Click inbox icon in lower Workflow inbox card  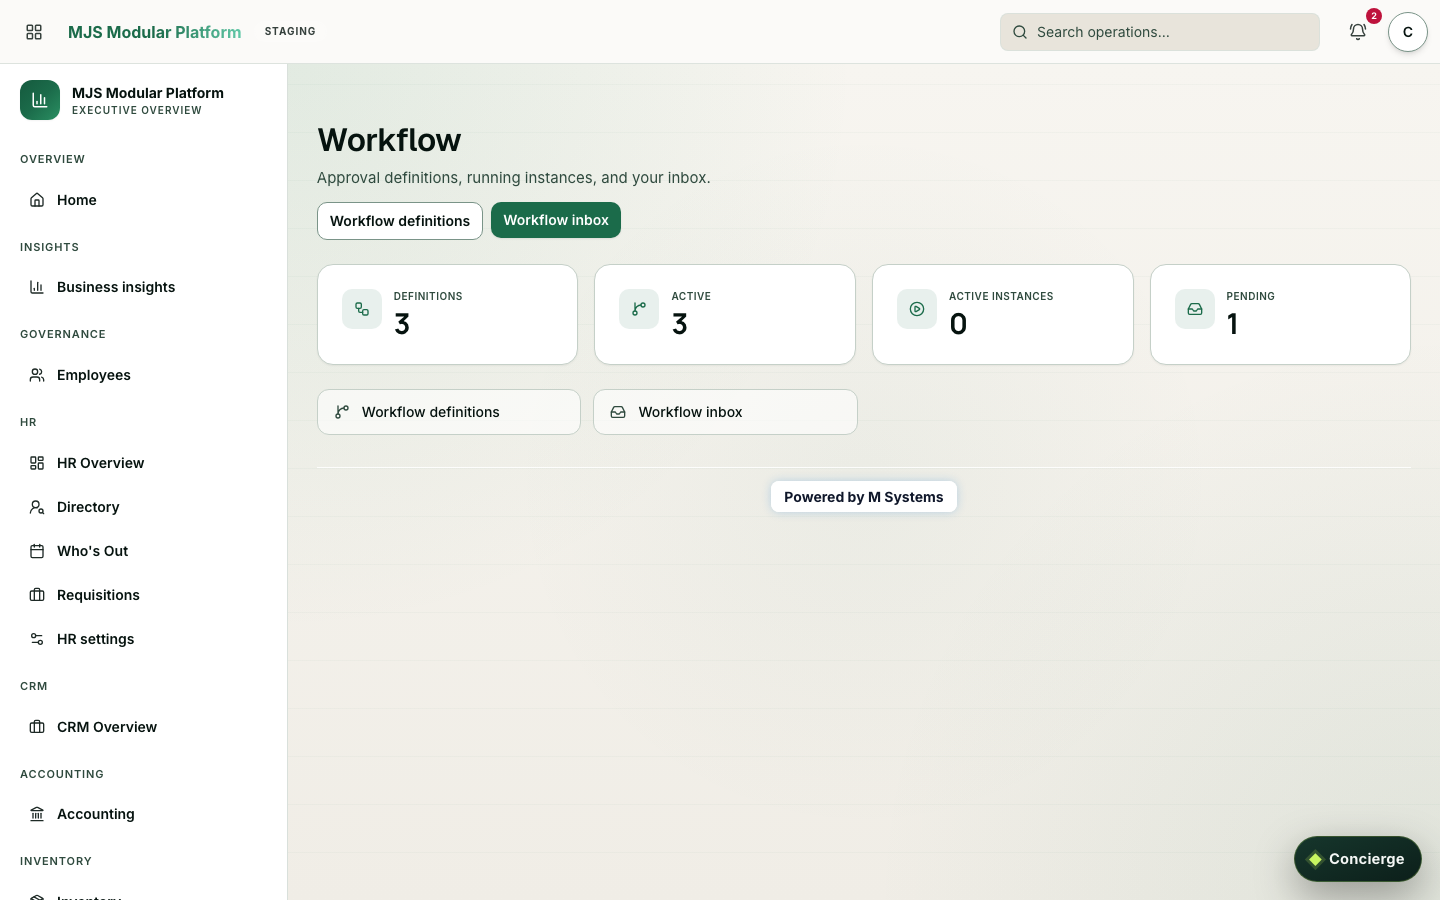[x=618, y=412]
